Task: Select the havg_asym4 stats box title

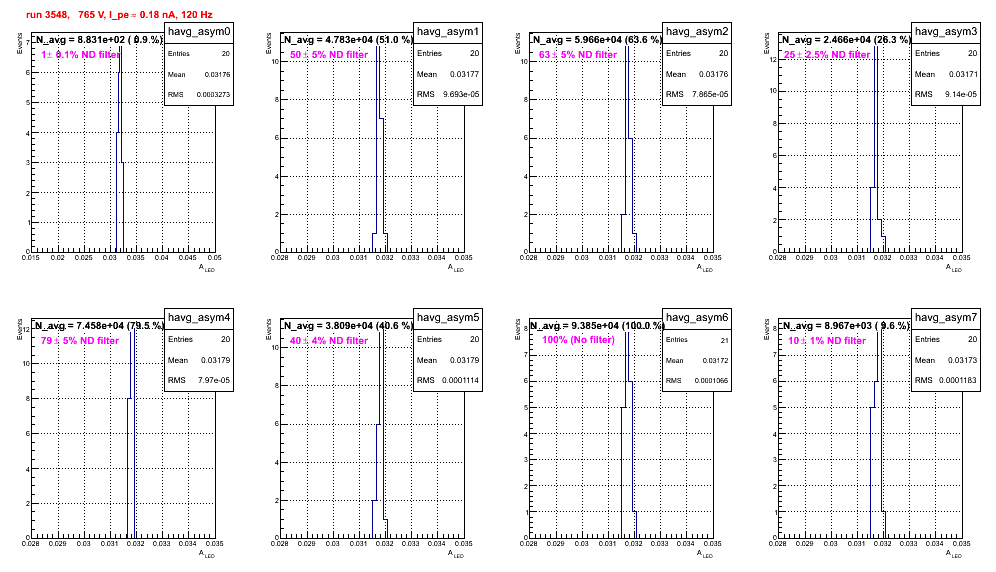Action: tap(199, 317)
